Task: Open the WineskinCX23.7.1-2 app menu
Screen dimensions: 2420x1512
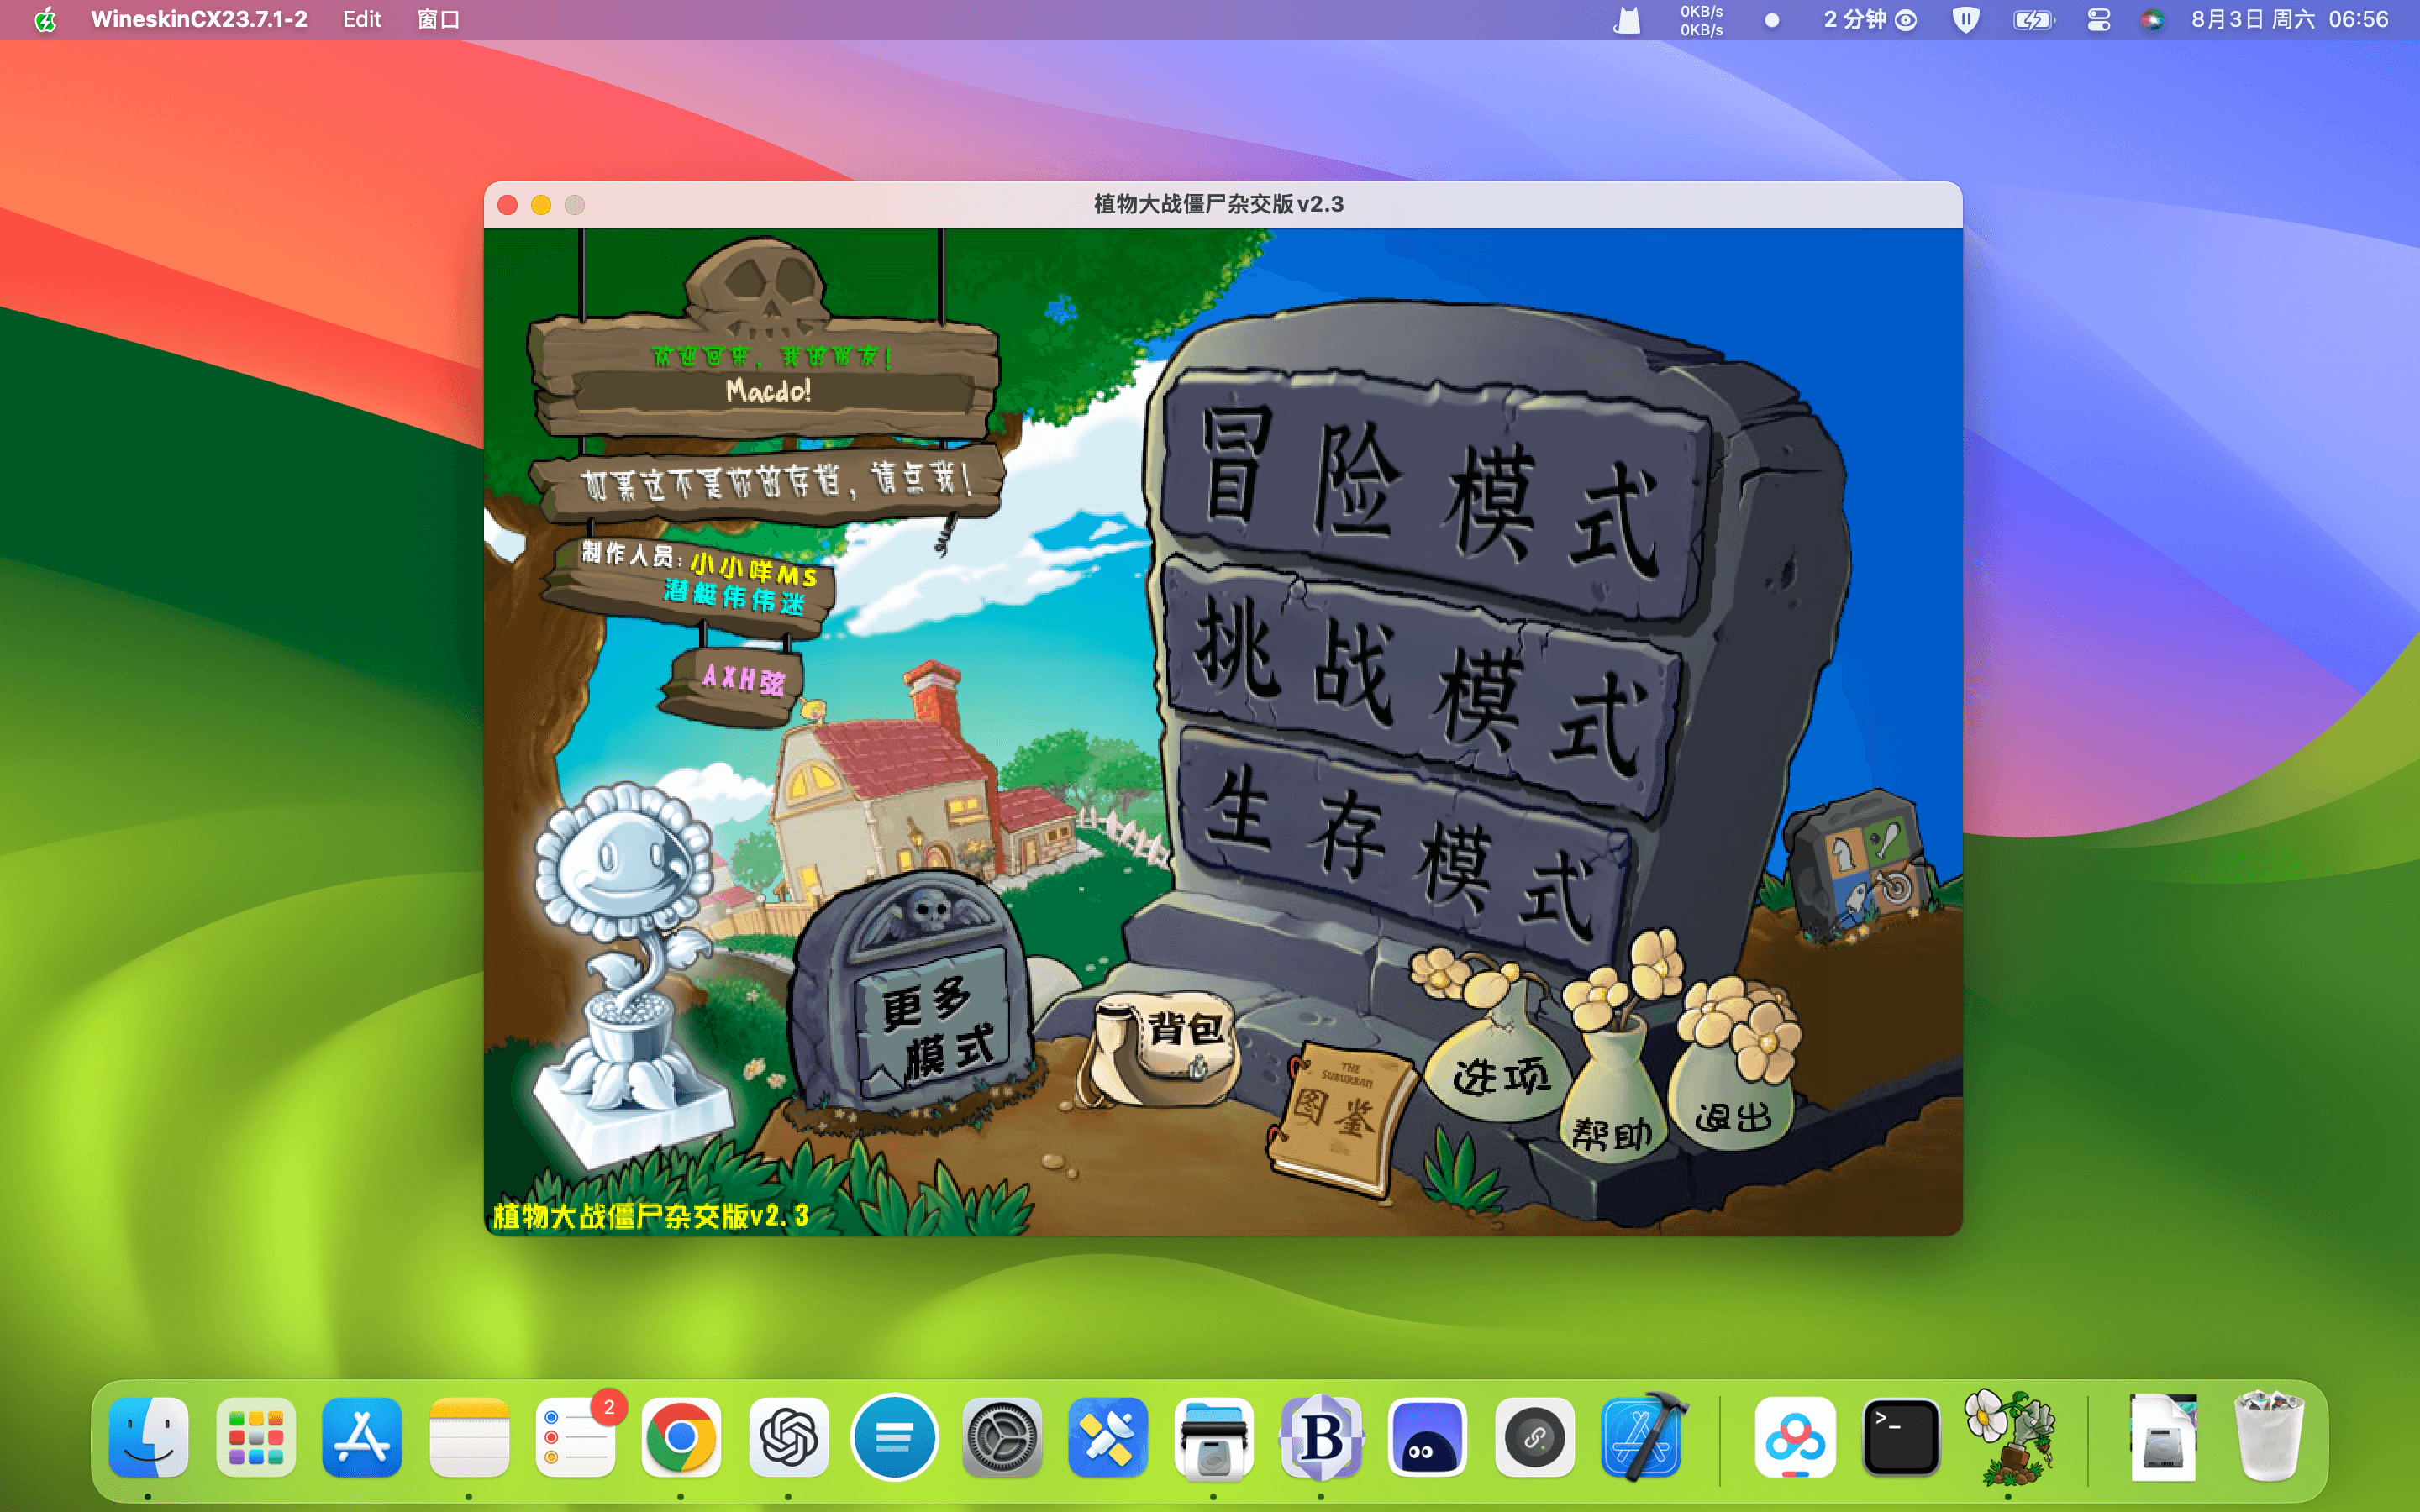Action: coord(199,19)
